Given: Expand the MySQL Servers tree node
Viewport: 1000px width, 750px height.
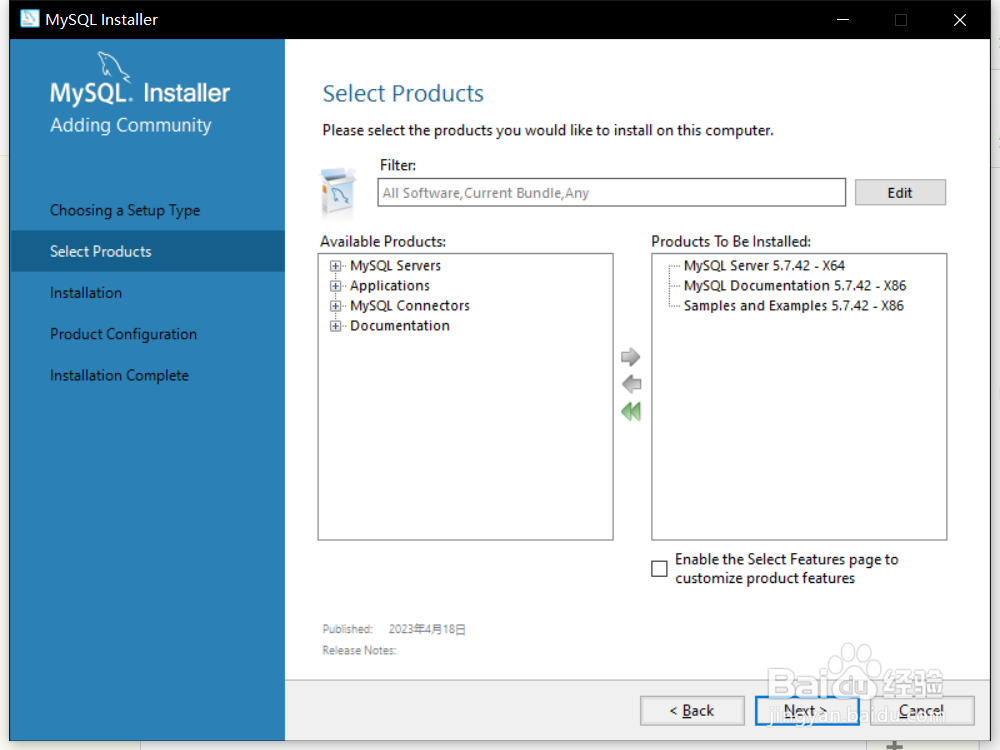Looking at the screenshot, I should click(335, 266).
